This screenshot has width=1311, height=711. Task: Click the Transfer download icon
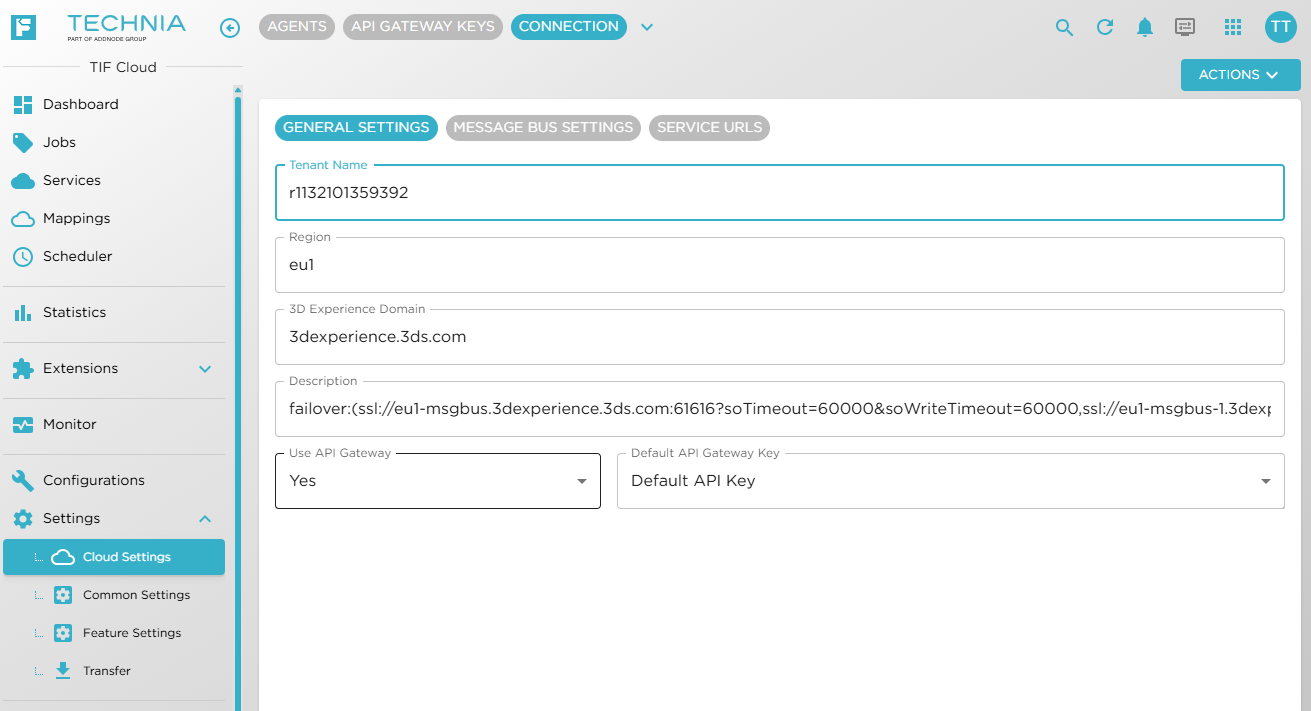click(x=63, y=671)
